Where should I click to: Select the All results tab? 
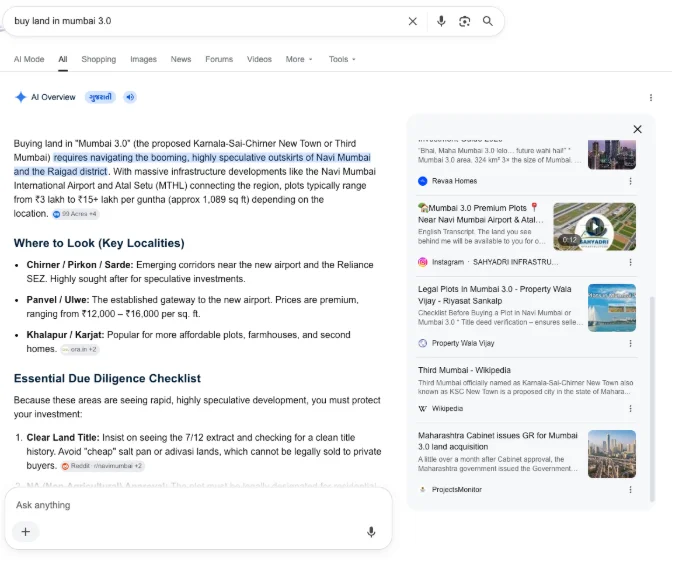(x=63, y=59)
